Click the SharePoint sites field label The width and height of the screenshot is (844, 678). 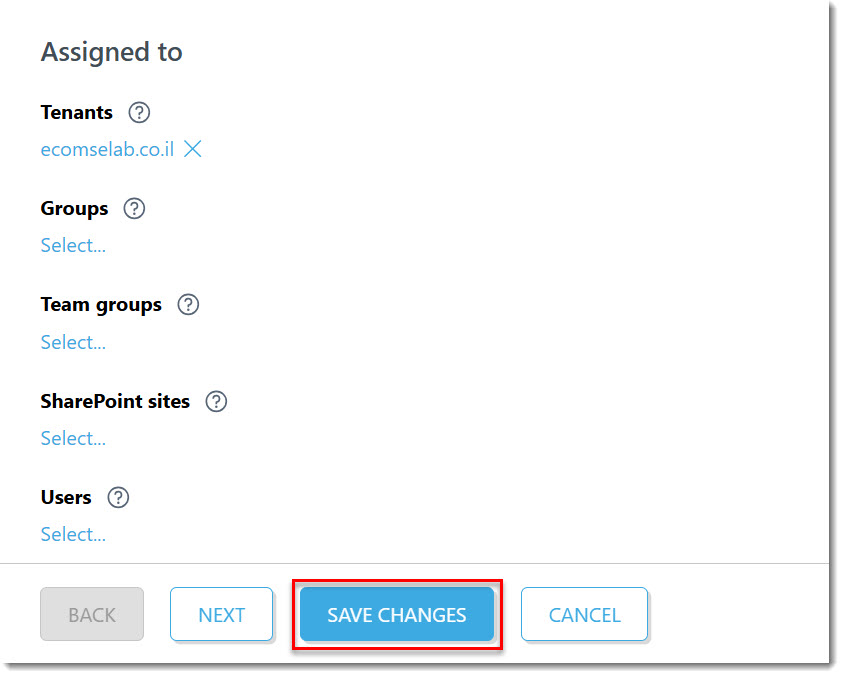(115, 402)
